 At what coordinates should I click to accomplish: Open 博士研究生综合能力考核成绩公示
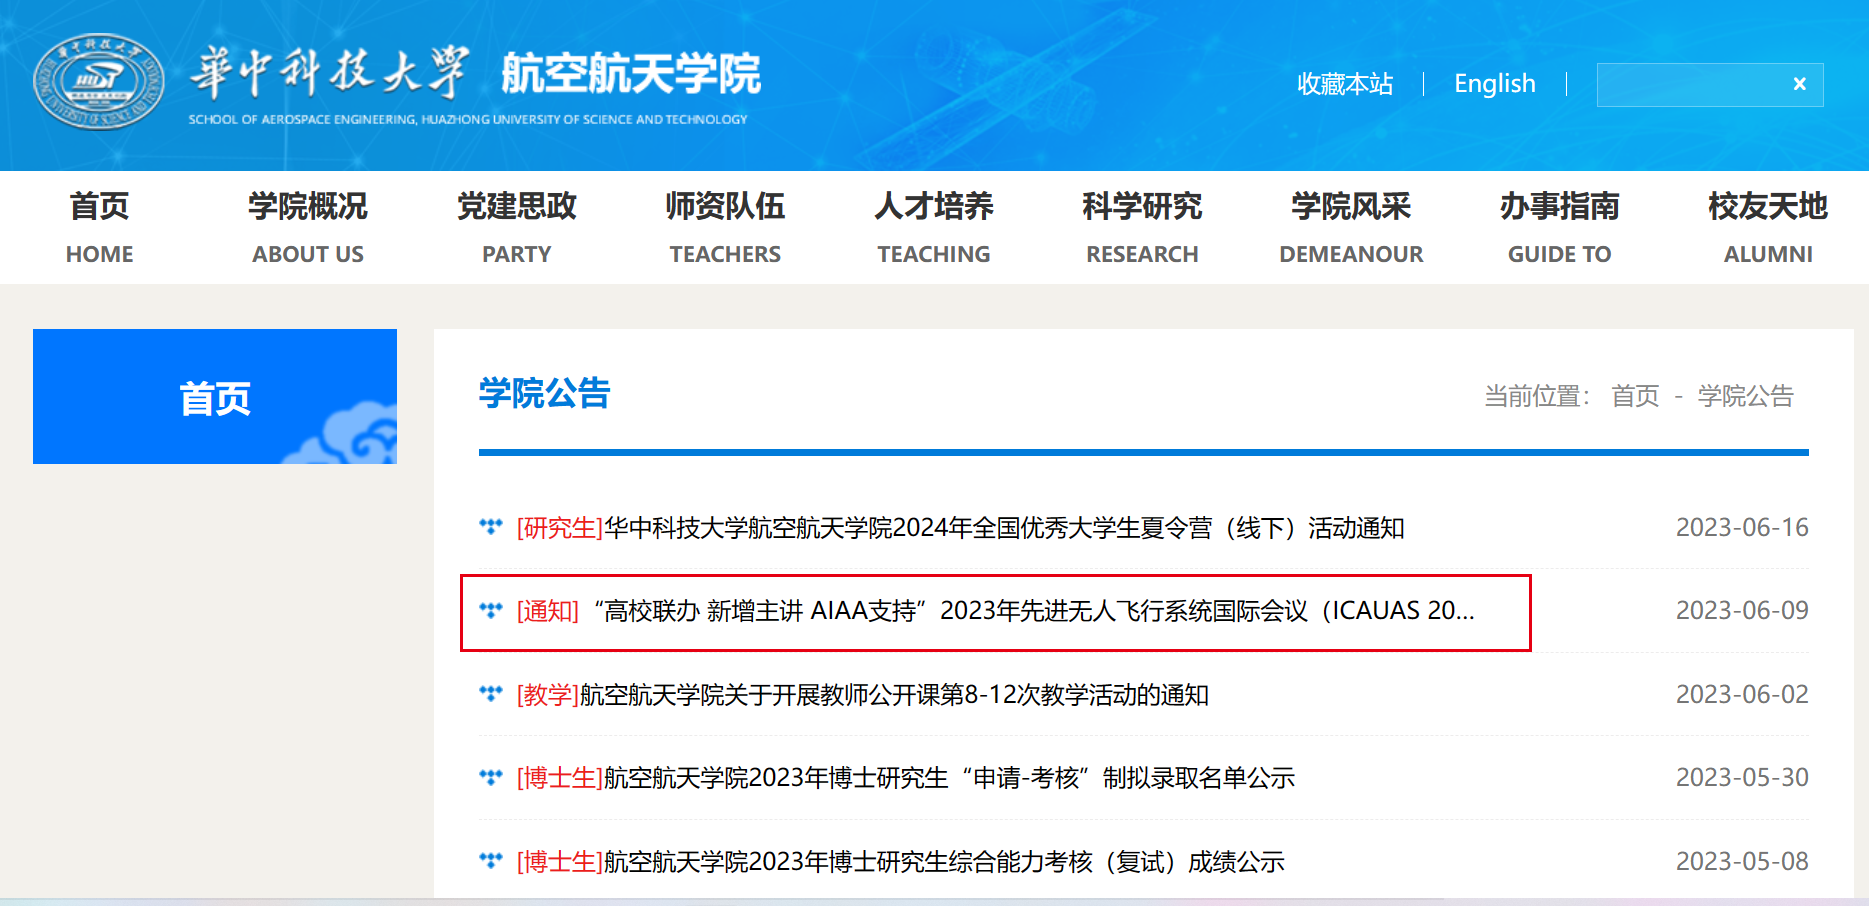pyautogui.click(x=900, y=861)
